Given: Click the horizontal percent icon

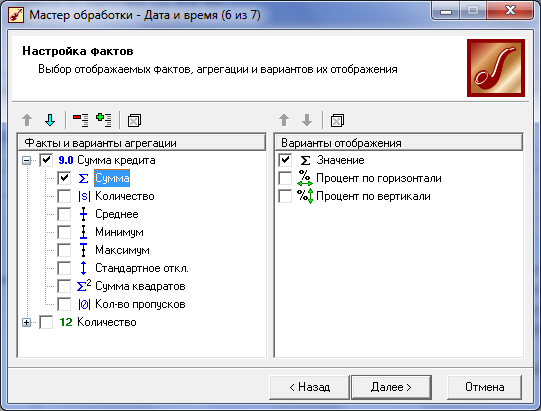Looking at the screenshot, I should pyautogui.click(x=305, y=178).
